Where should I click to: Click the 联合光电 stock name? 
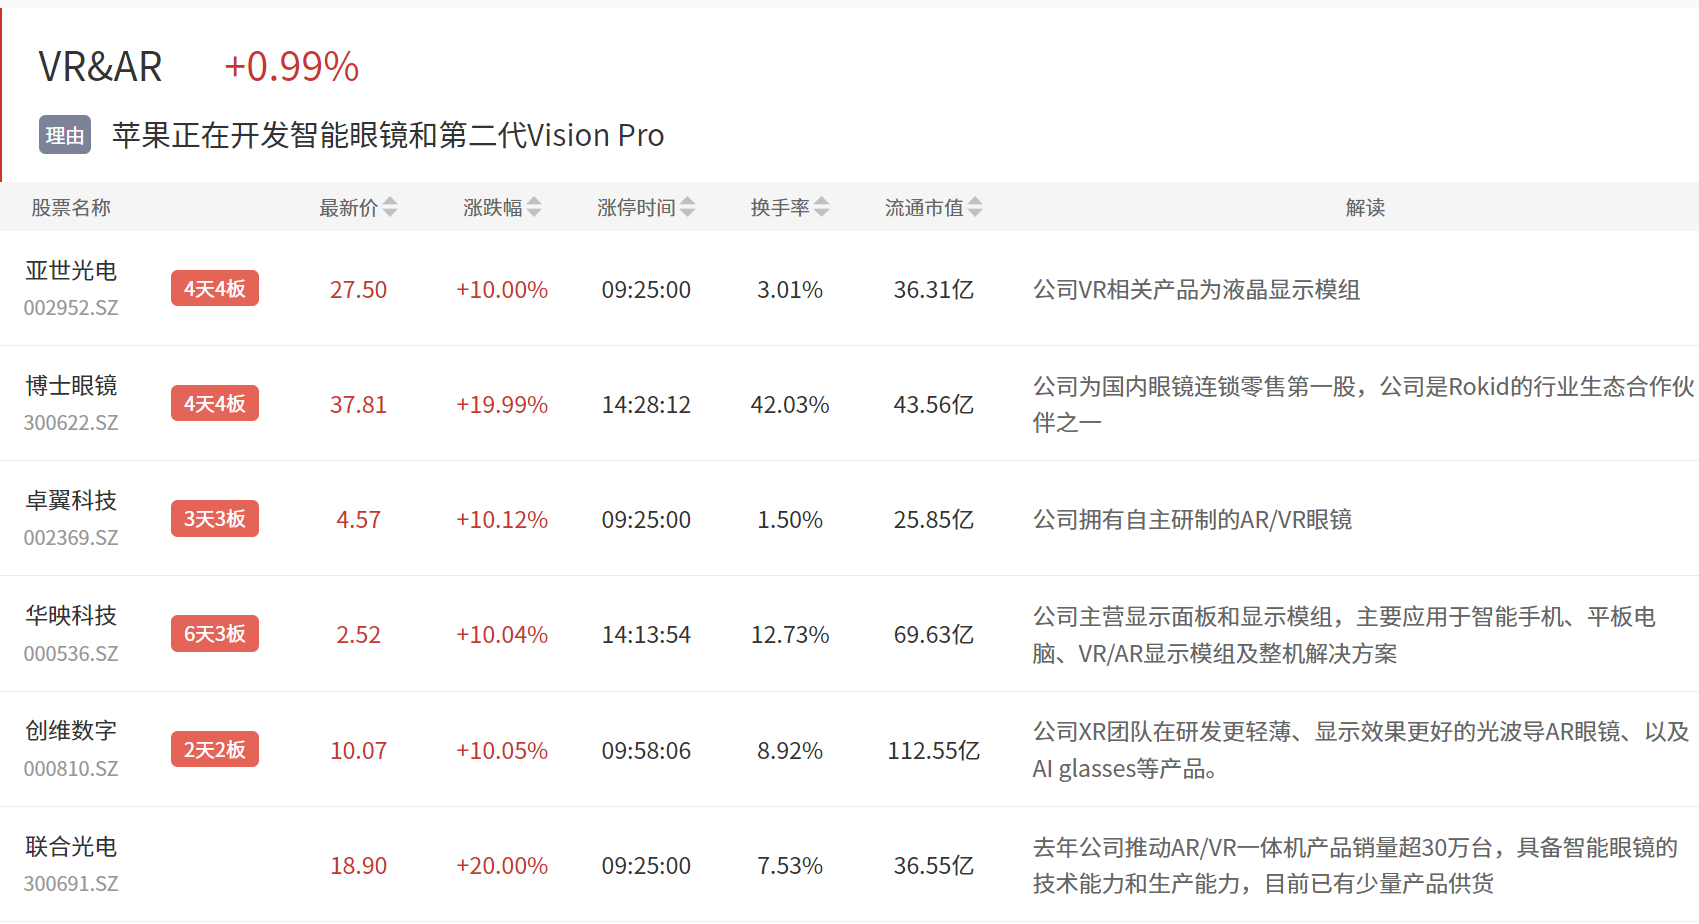pos(71,847)
